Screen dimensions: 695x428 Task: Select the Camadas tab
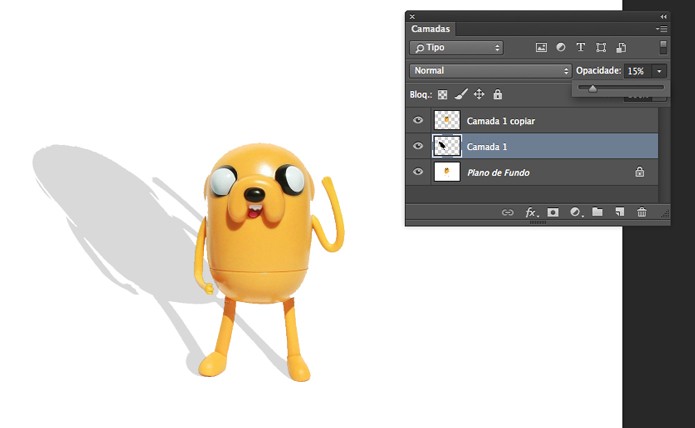(x=430, y=29)
